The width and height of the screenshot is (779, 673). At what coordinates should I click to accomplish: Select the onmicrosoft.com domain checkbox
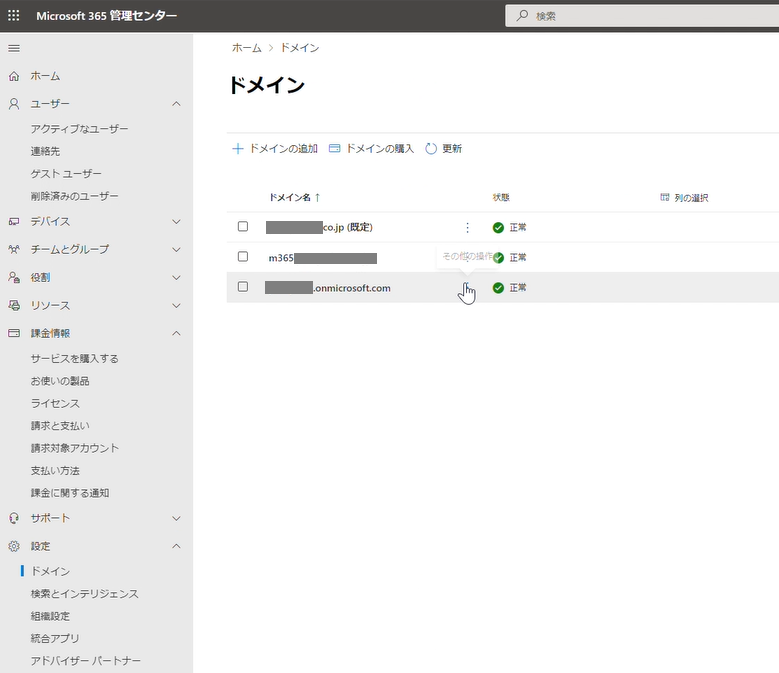pyautogui.click(x=243, y=287)
